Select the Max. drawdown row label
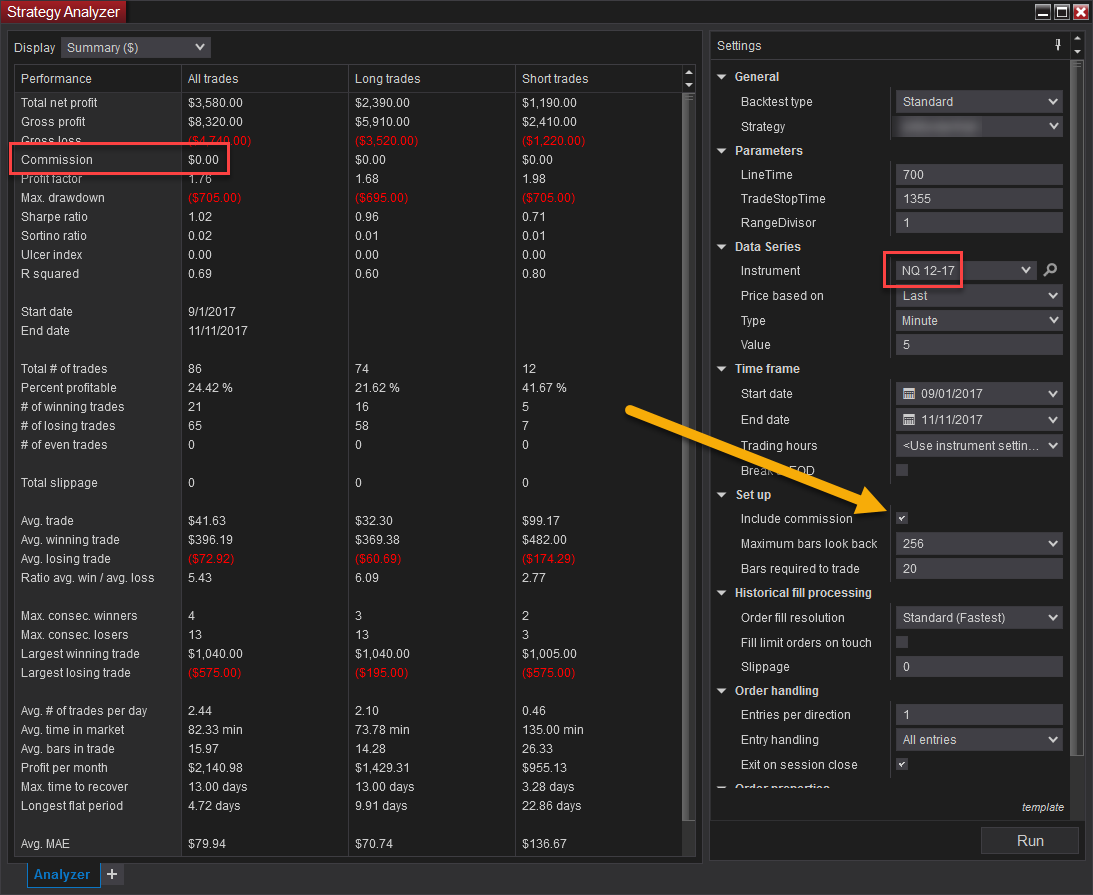The image size is (1093, 895). (63, 198)
